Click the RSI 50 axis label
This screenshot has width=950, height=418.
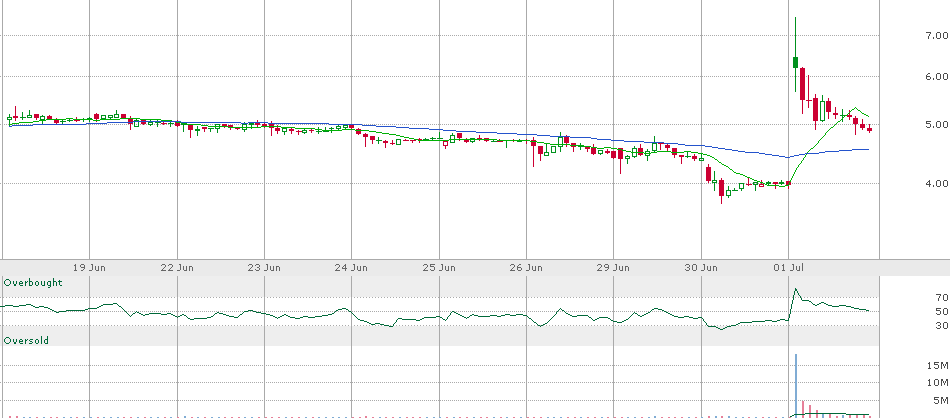(x=941, y=311)
